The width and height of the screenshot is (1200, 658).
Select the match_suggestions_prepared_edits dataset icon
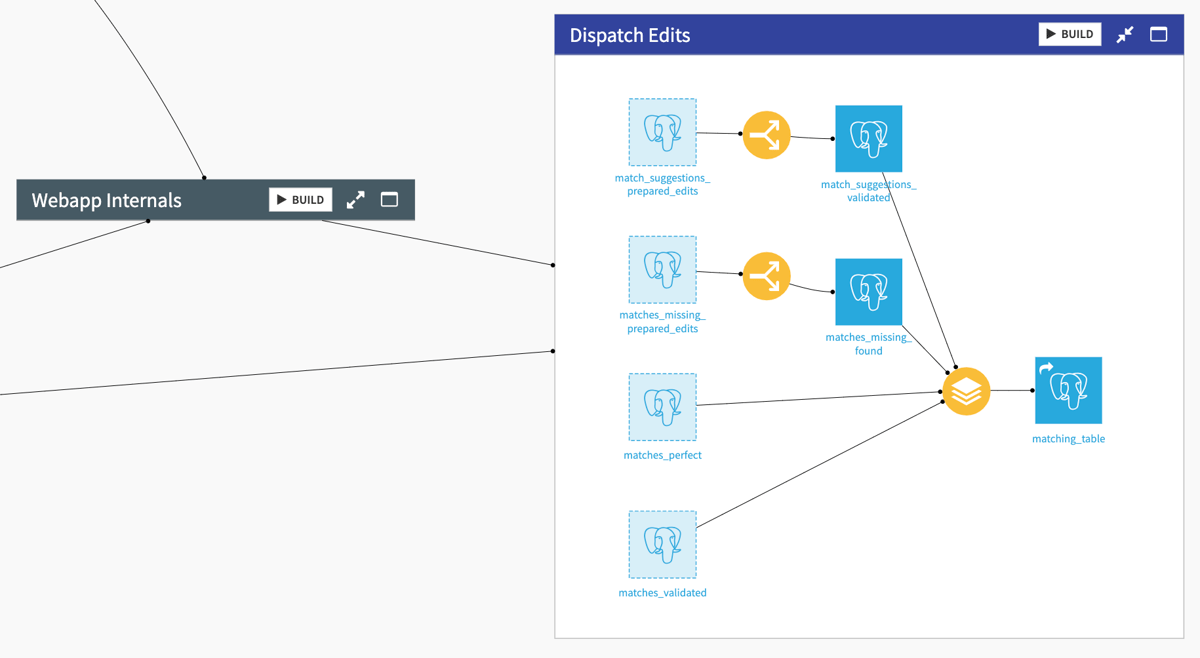click(662, 131)
